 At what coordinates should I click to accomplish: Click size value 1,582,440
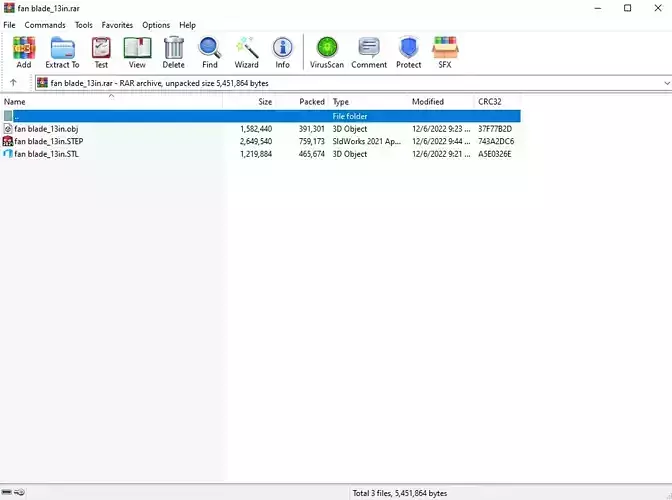click(x=256, y=129)
